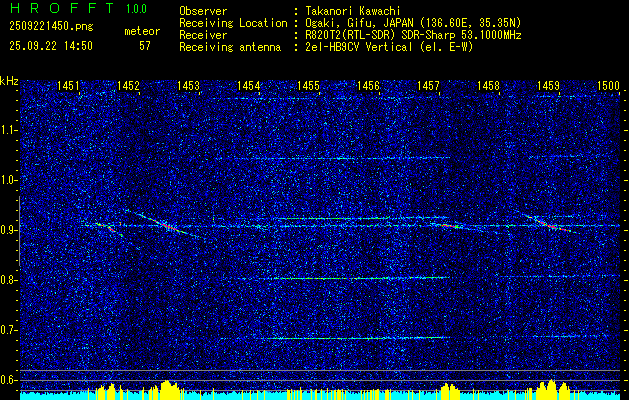Image resolution: width=629 pixels, height=400 pixels.
Task: Click the red meteor echo near 1459
Action: 552,224
